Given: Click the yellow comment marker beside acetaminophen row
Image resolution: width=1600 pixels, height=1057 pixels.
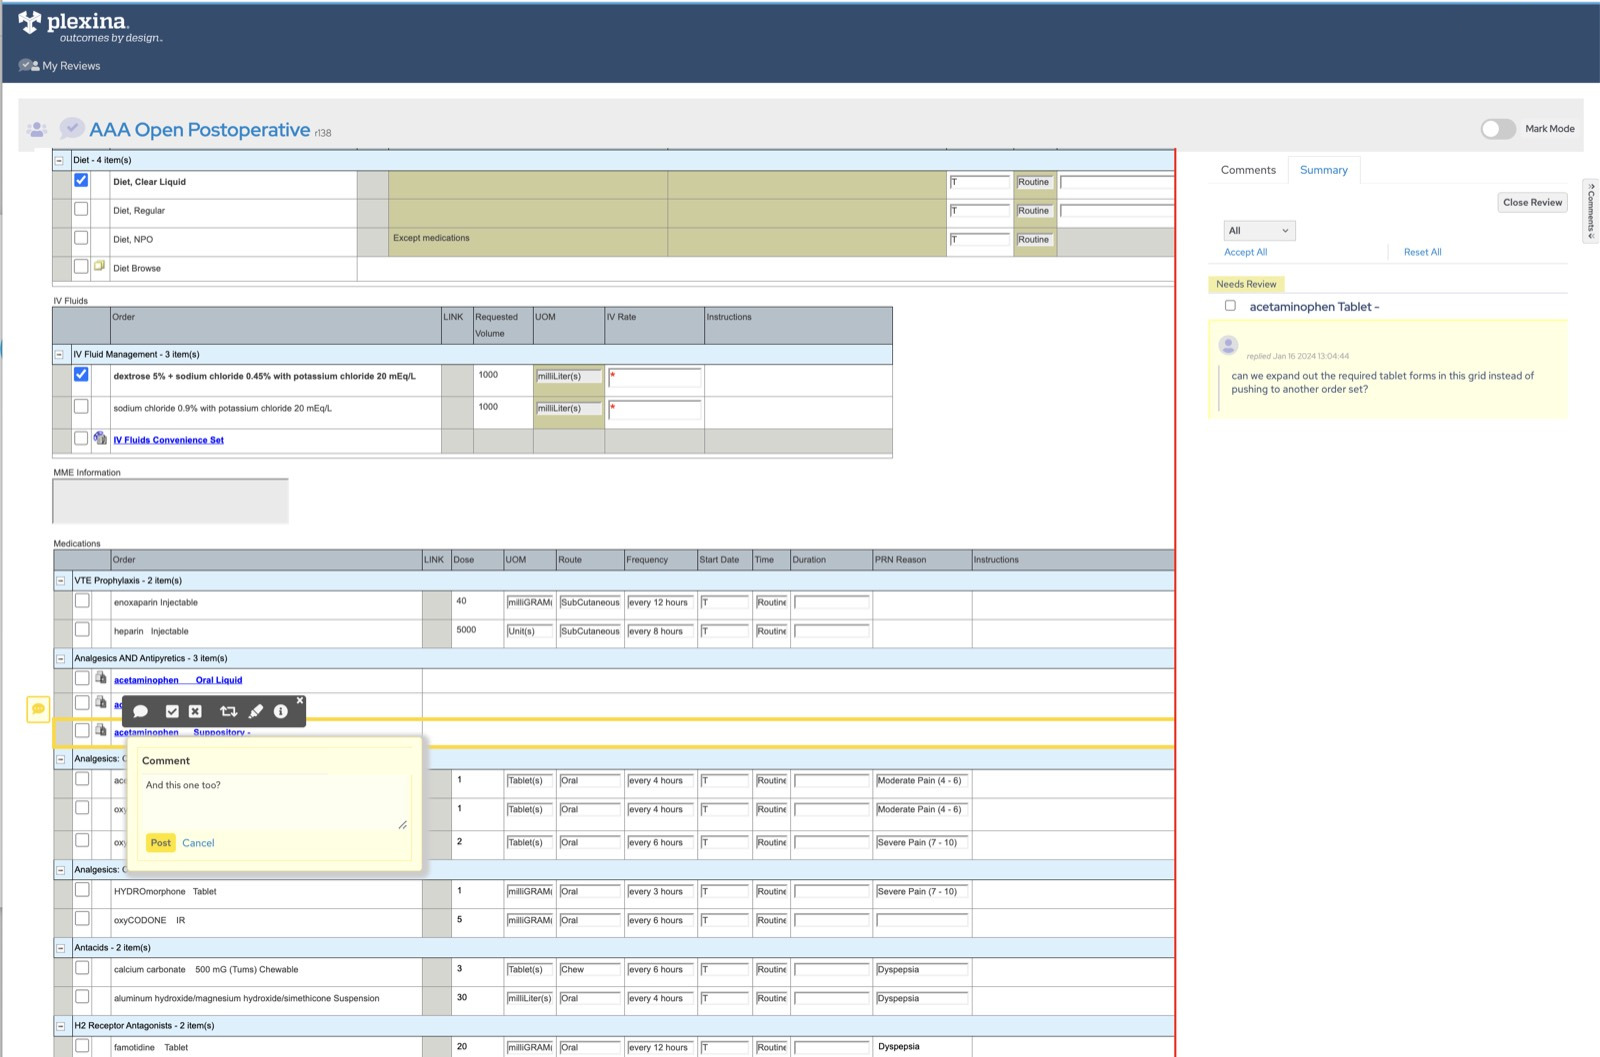Looking at the screenshot, I should [38, 709].
